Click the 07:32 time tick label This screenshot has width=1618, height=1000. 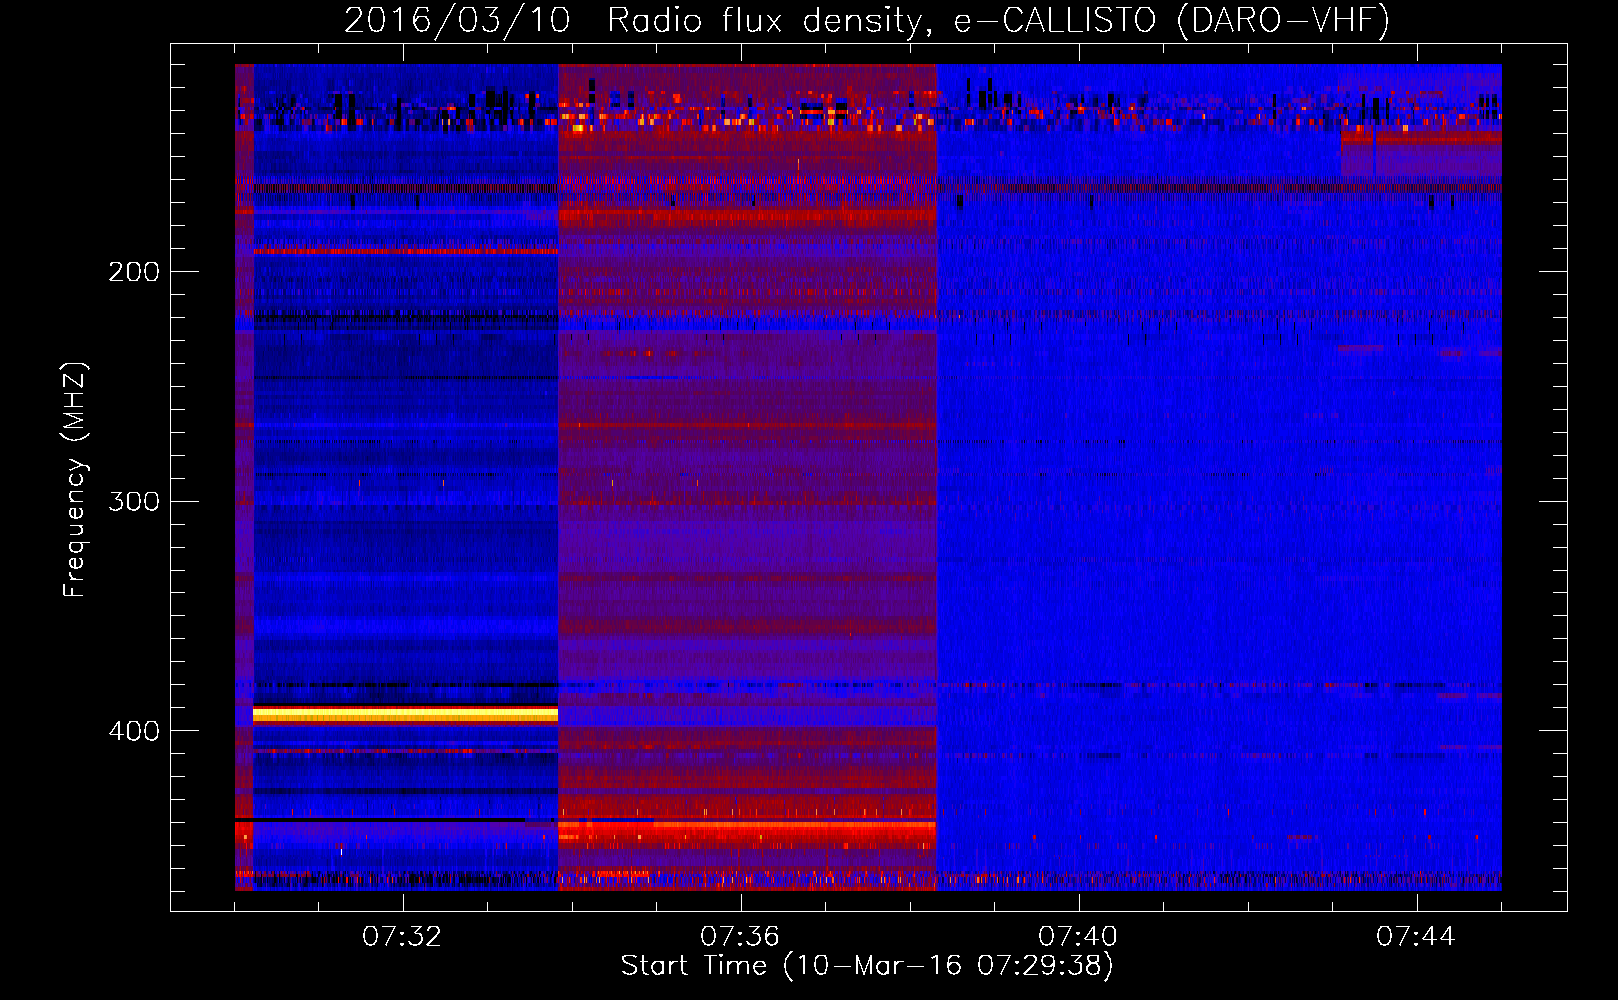click(x=402, y=937)
